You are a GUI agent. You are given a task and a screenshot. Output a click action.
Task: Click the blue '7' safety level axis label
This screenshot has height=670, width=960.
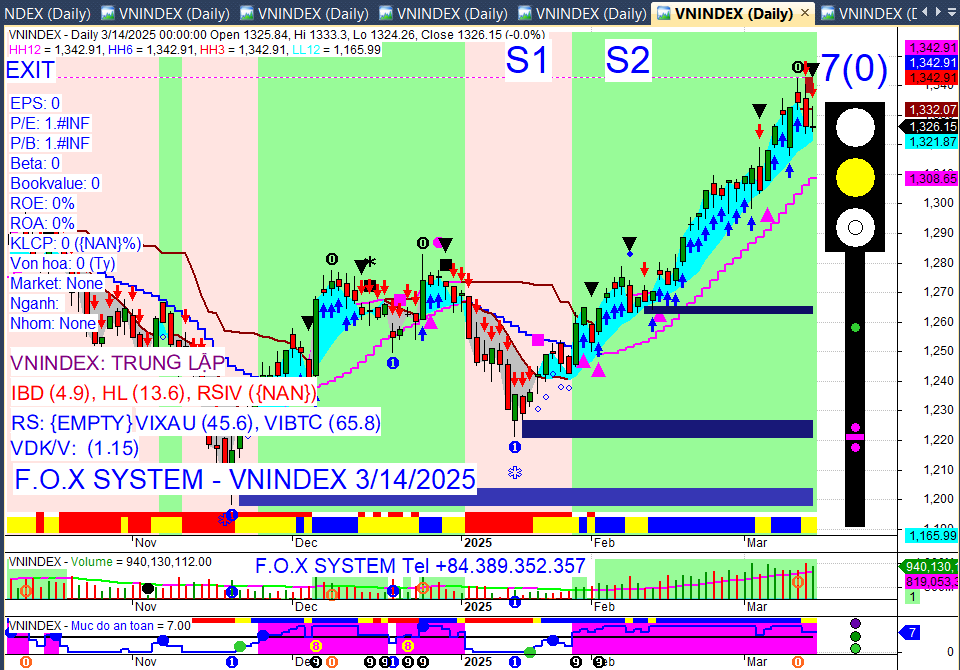(x=910, y=633)
